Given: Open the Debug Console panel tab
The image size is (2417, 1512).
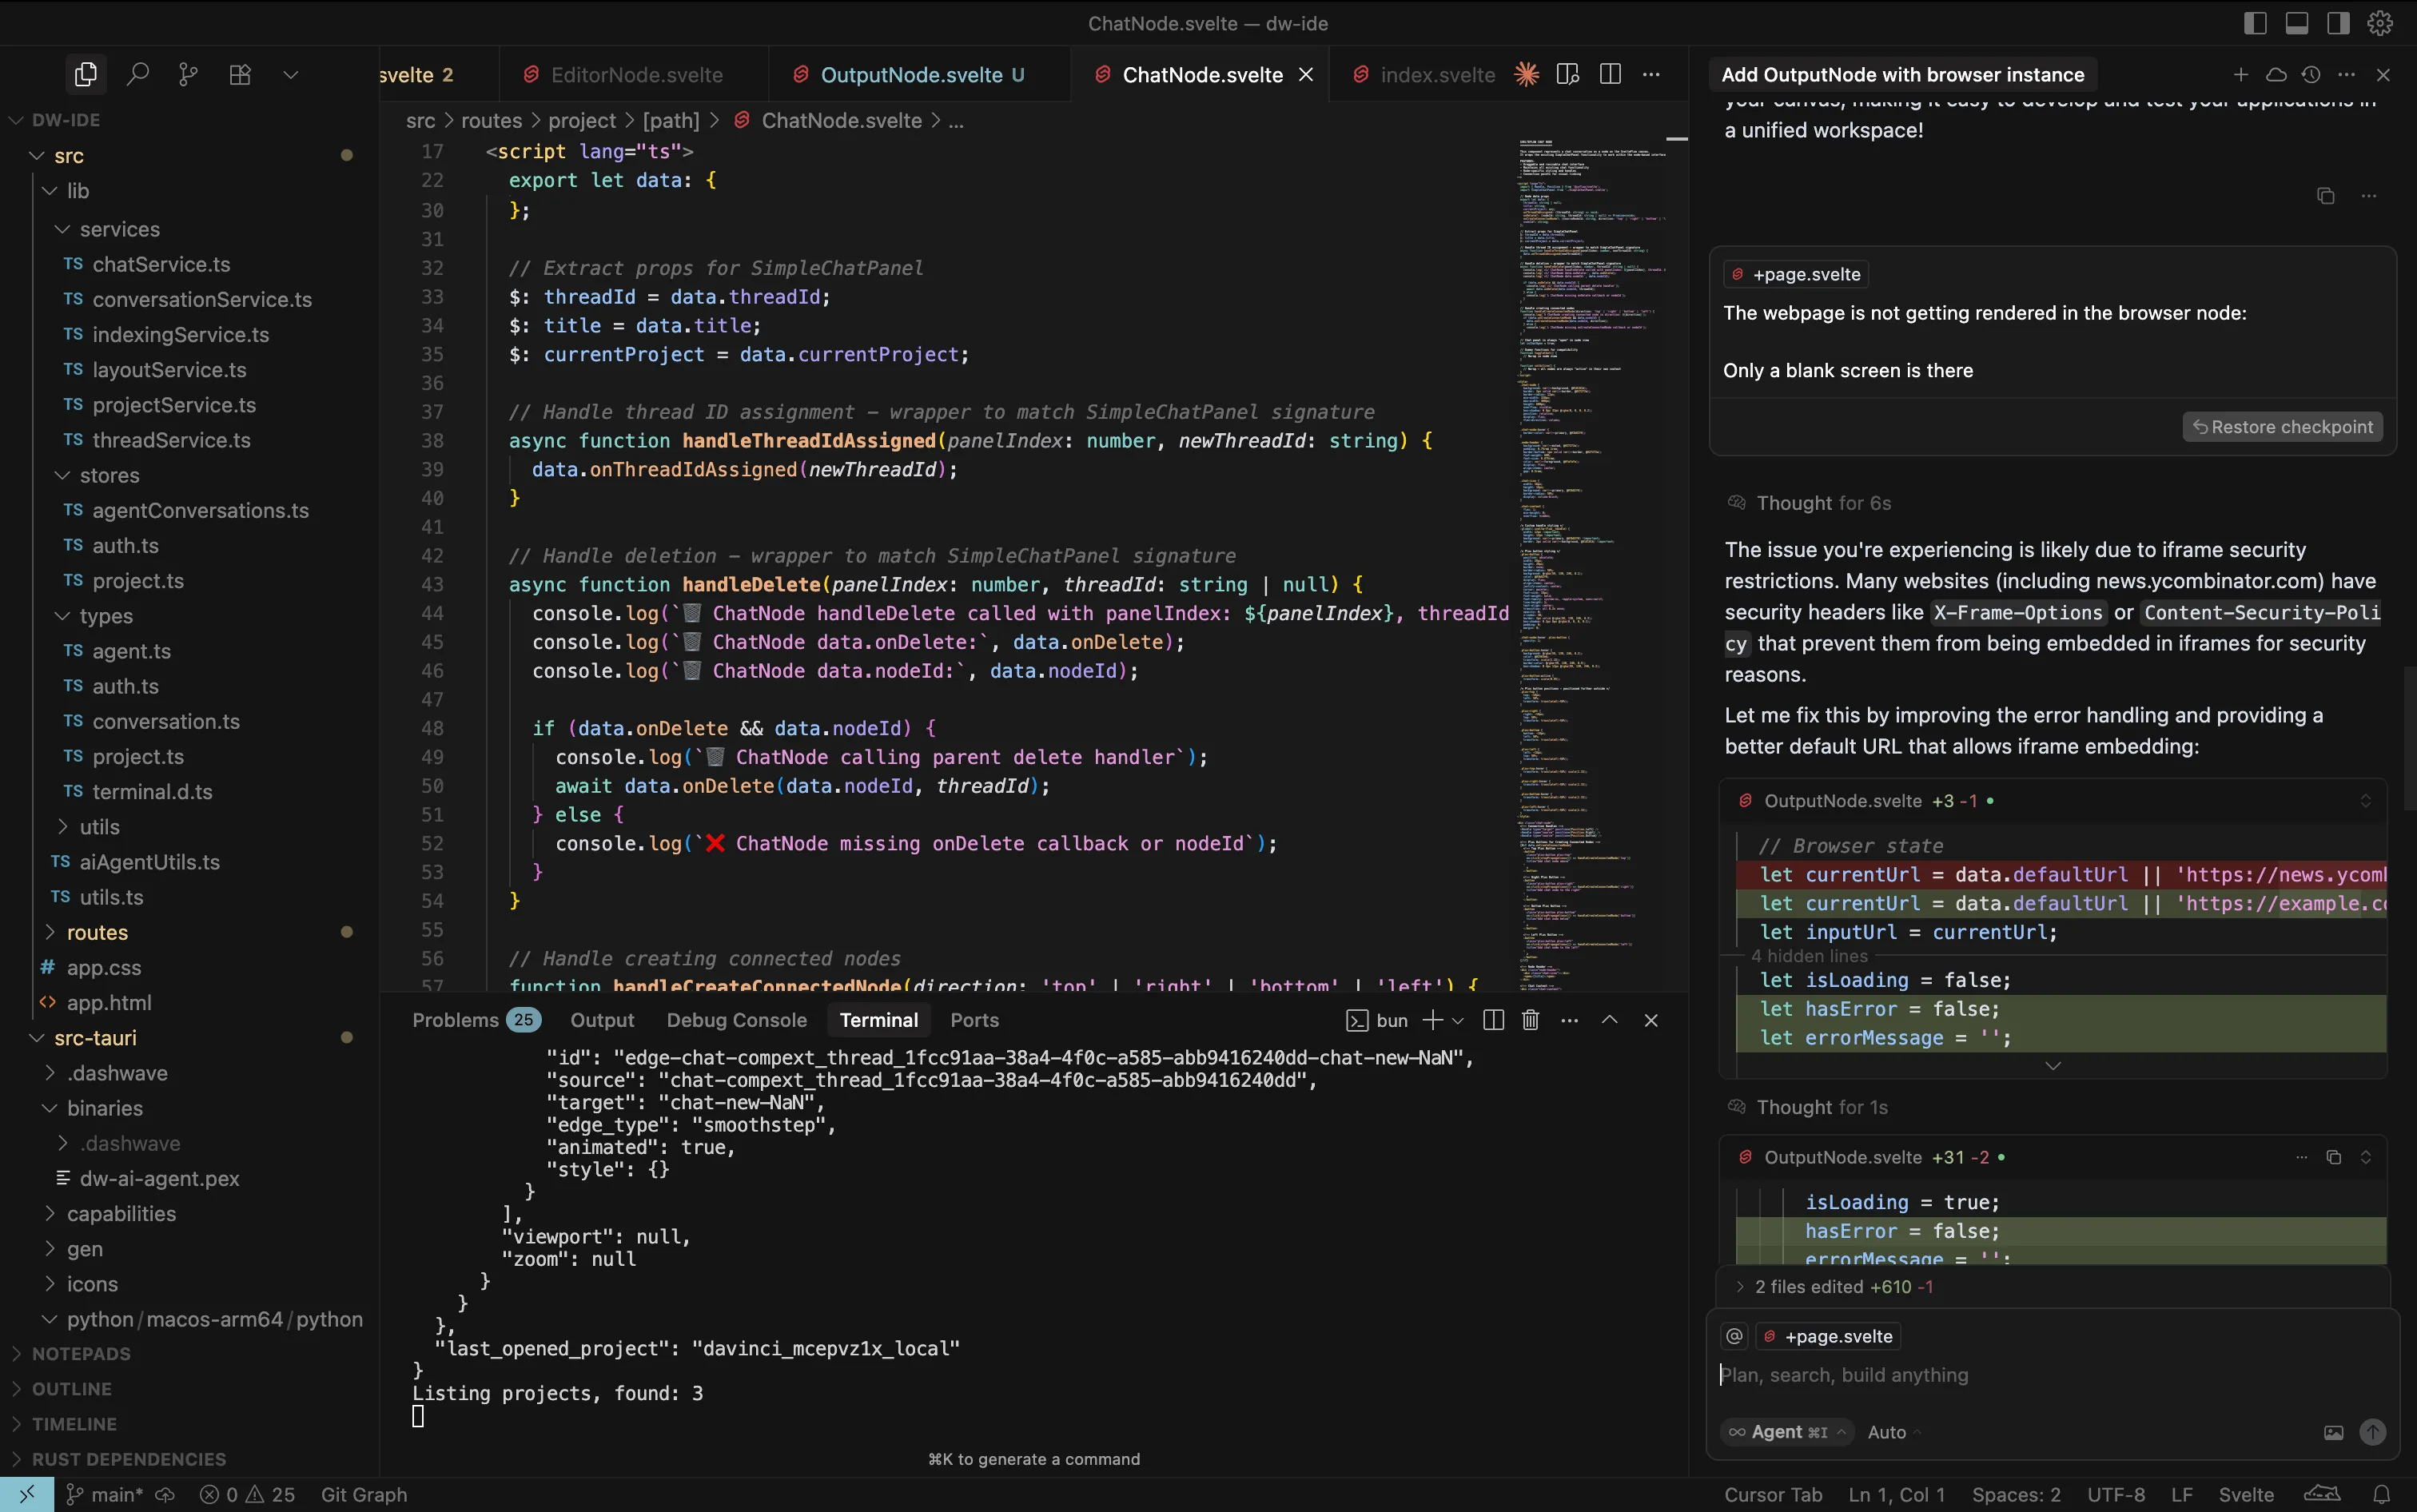Looking at the screenshot, I should click(736, 1020).
